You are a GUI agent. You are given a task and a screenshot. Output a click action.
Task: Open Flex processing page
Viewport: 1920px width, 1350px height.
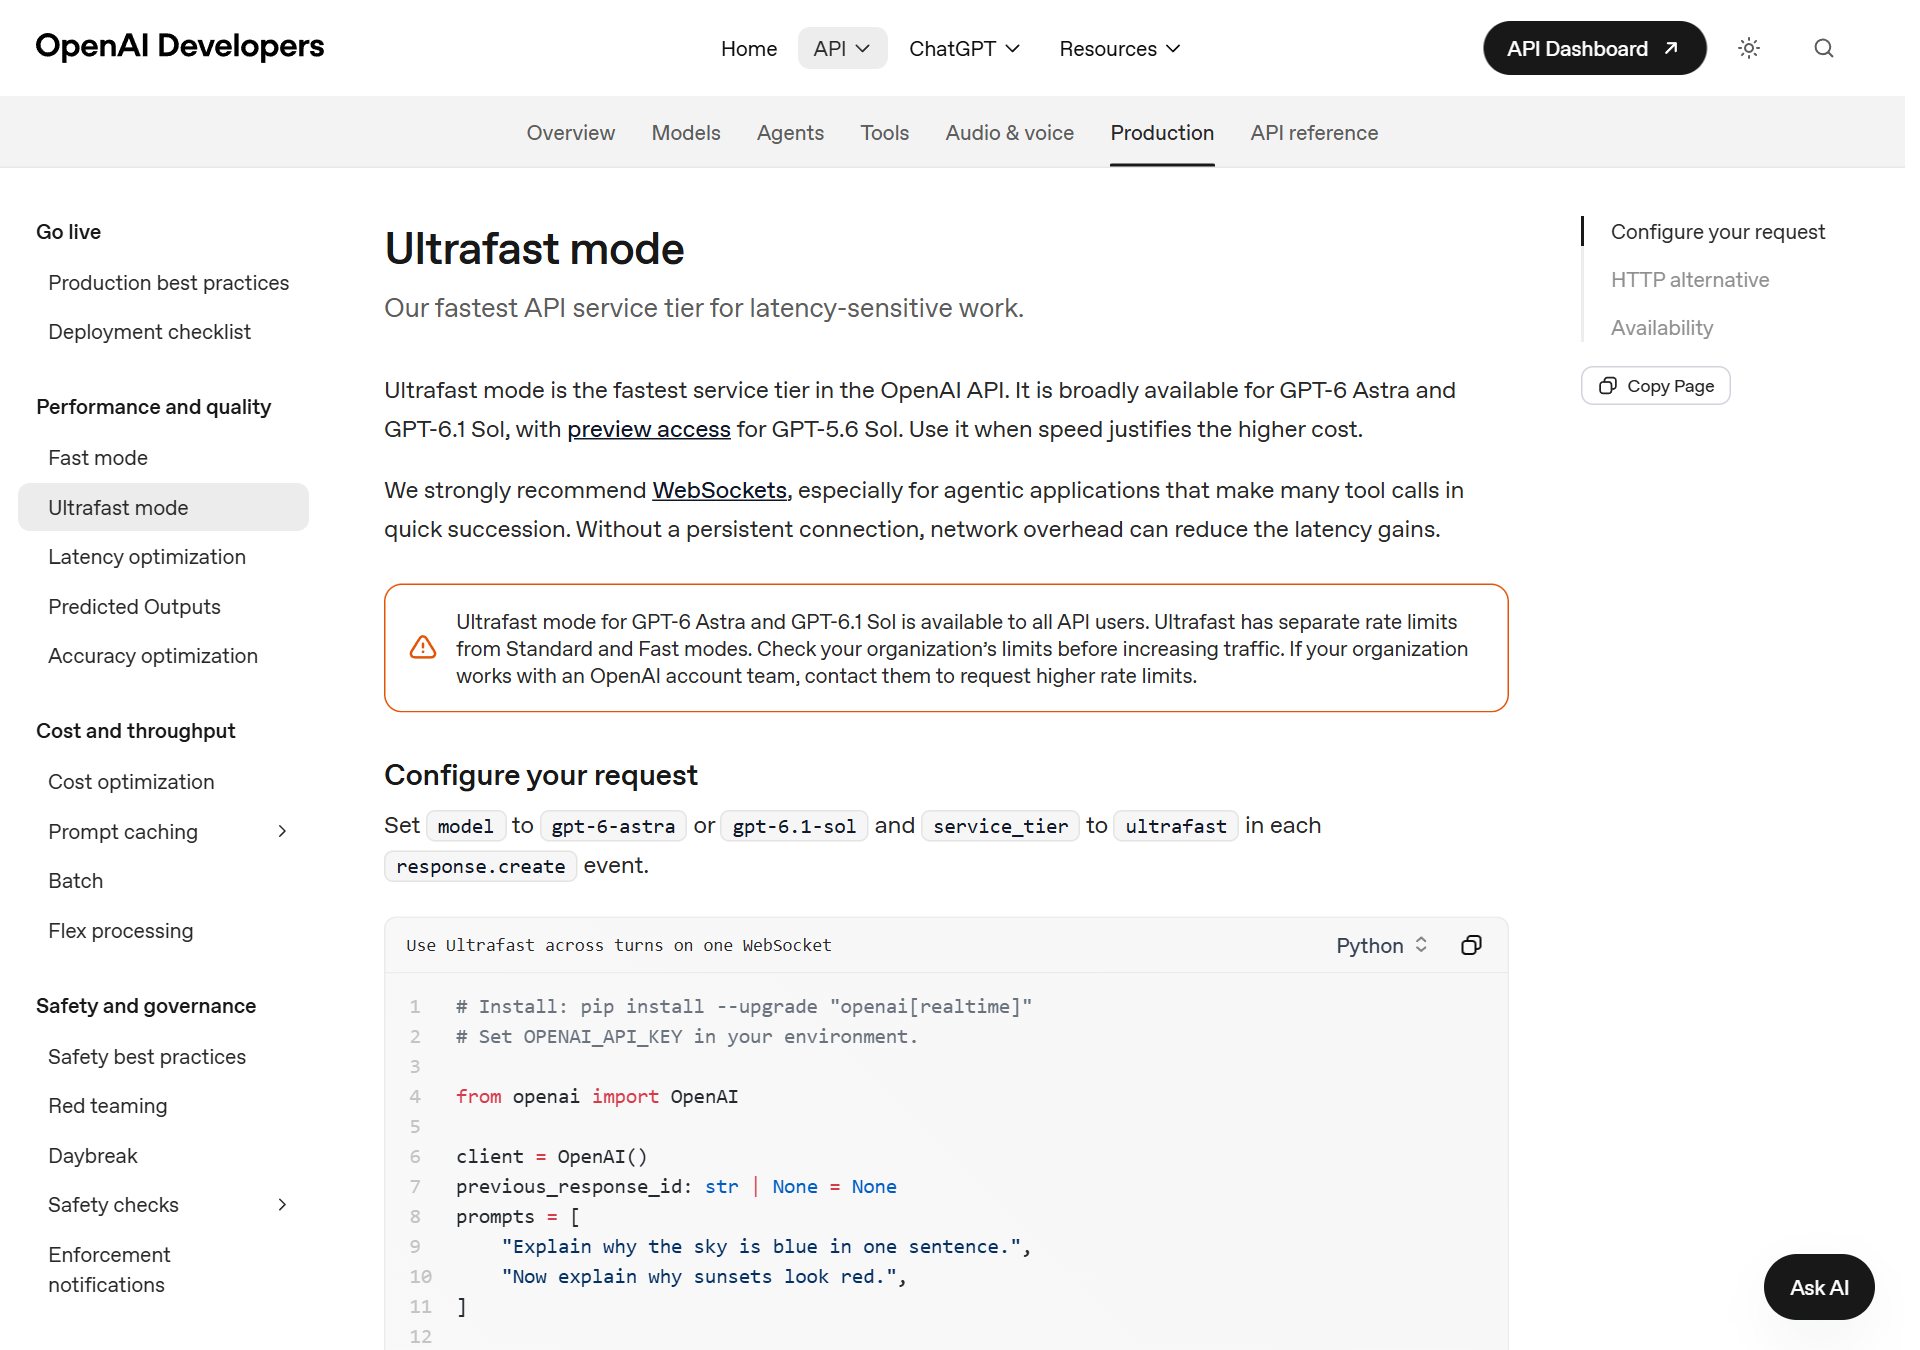click(x=121, y=931)
